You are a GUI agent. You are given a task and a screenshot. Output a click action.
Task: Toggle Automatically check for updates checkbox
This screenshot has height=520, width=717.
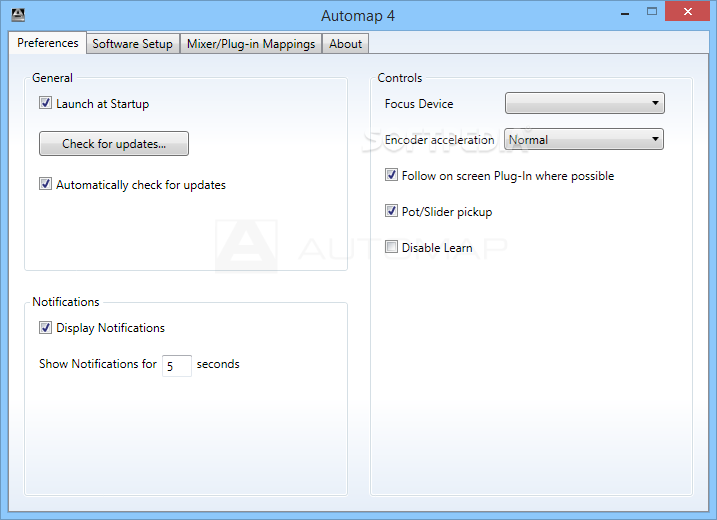[45, 184]
